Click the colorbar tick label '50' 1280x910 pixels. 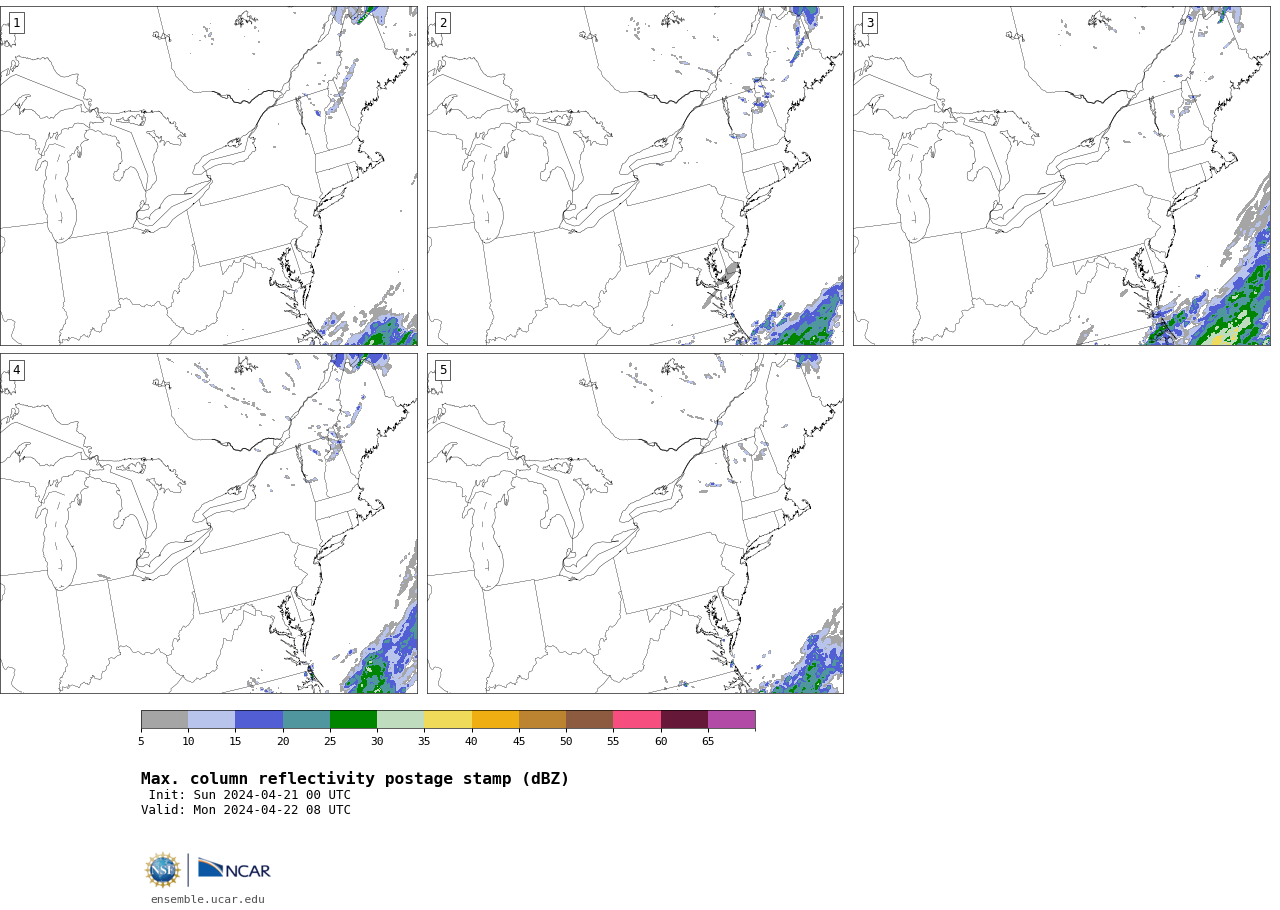[566, 741]
